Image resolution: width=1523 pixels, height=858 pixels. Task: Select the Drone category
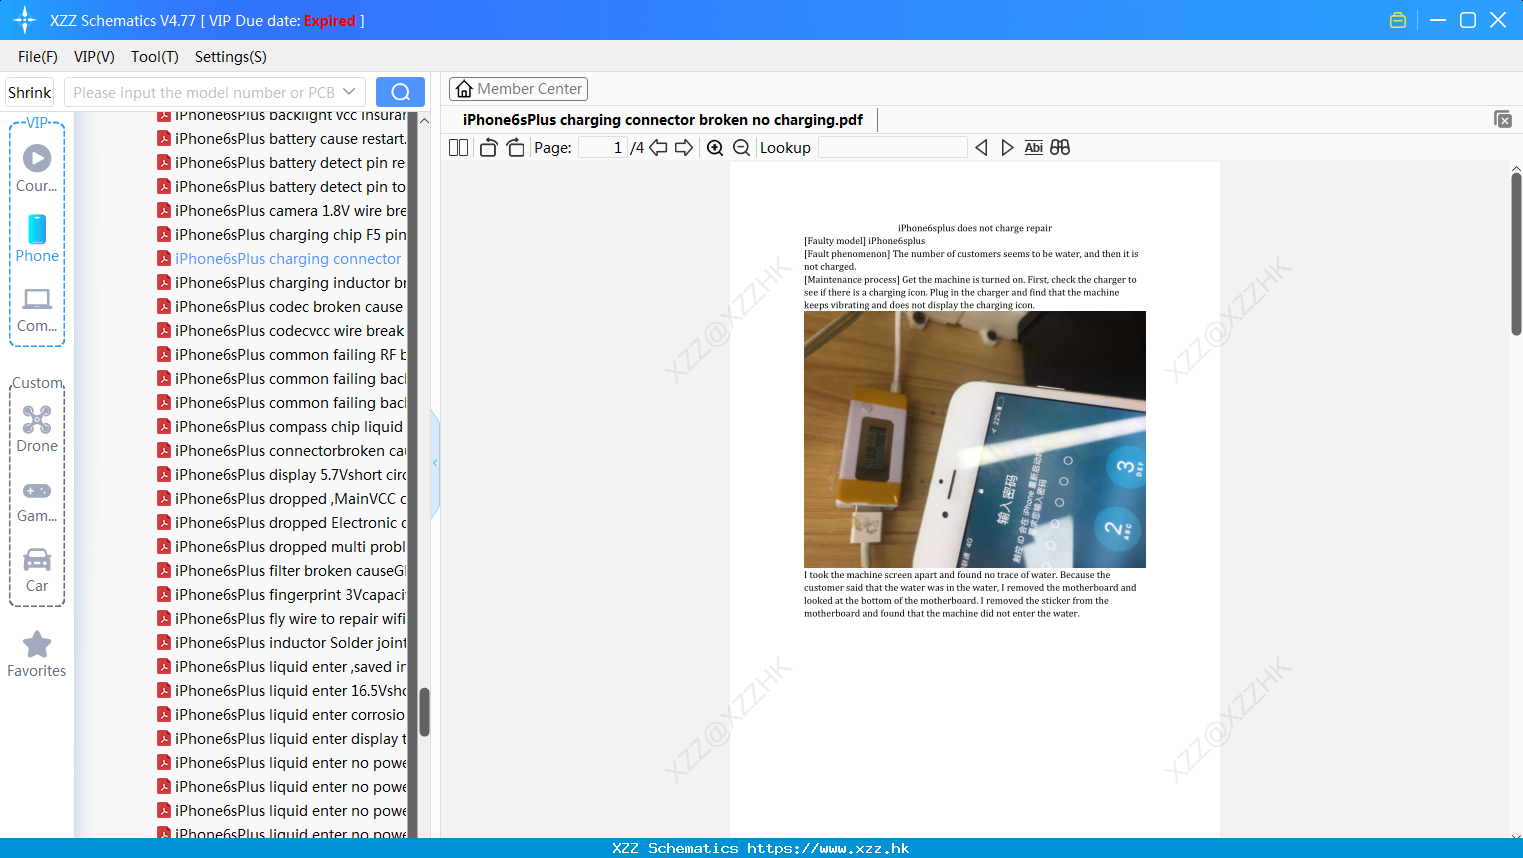(37, 429)
